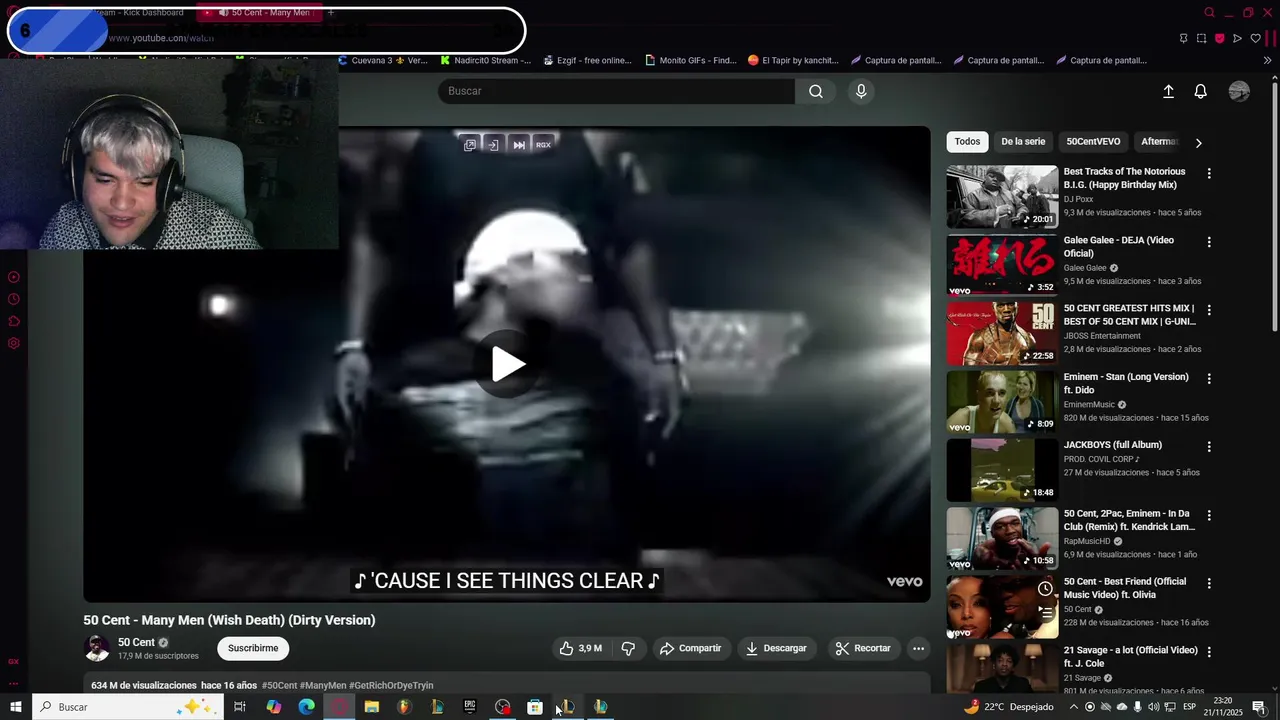
Task: Open the YouTube upload/create icon
Action: 1168,91
